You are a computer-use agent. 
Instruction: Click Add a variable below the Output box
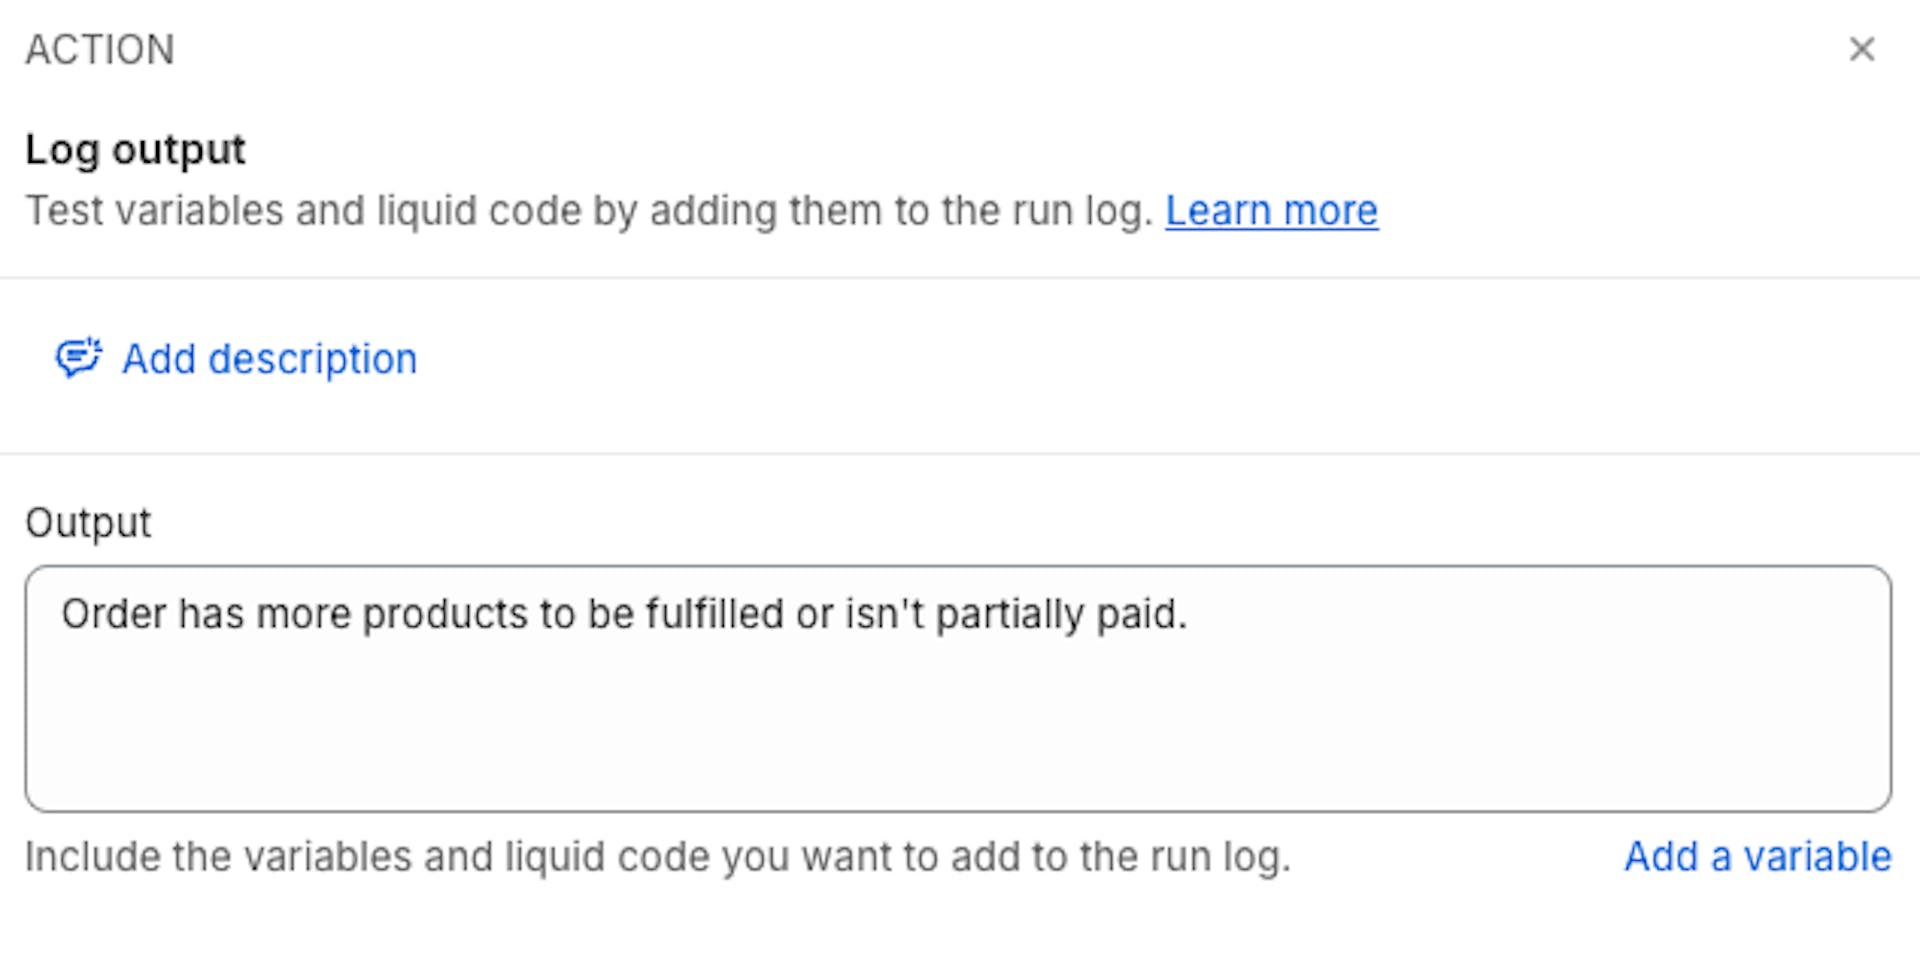point(1757,857)
